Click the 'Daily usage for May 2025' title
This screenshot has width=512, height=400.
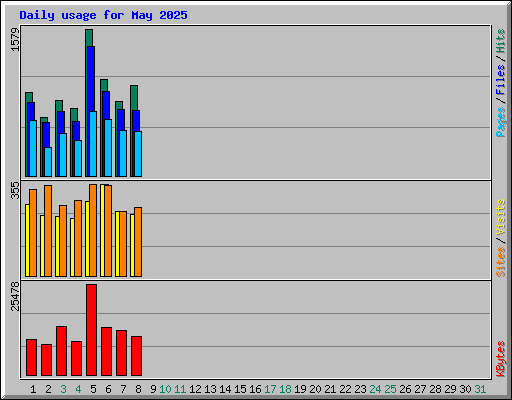pyautogui.click(x=103, y=15)
